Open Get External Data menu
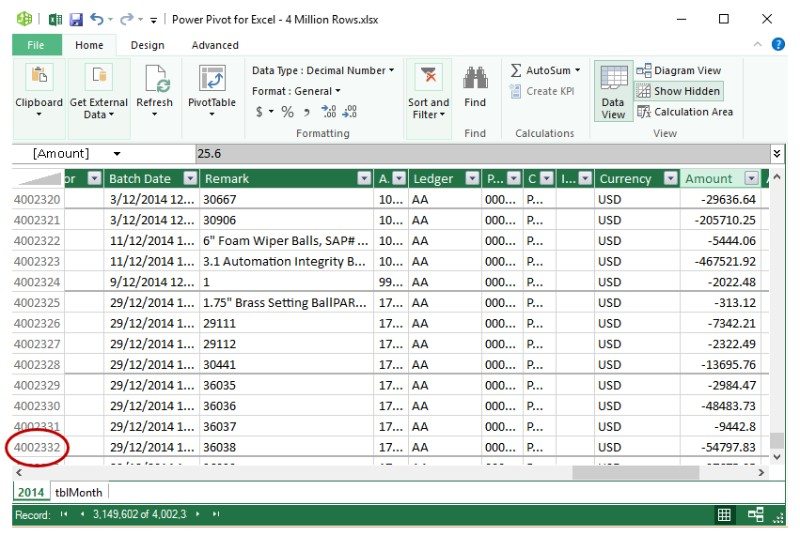This screenshot has height=535, width=800. pos(98,92)
